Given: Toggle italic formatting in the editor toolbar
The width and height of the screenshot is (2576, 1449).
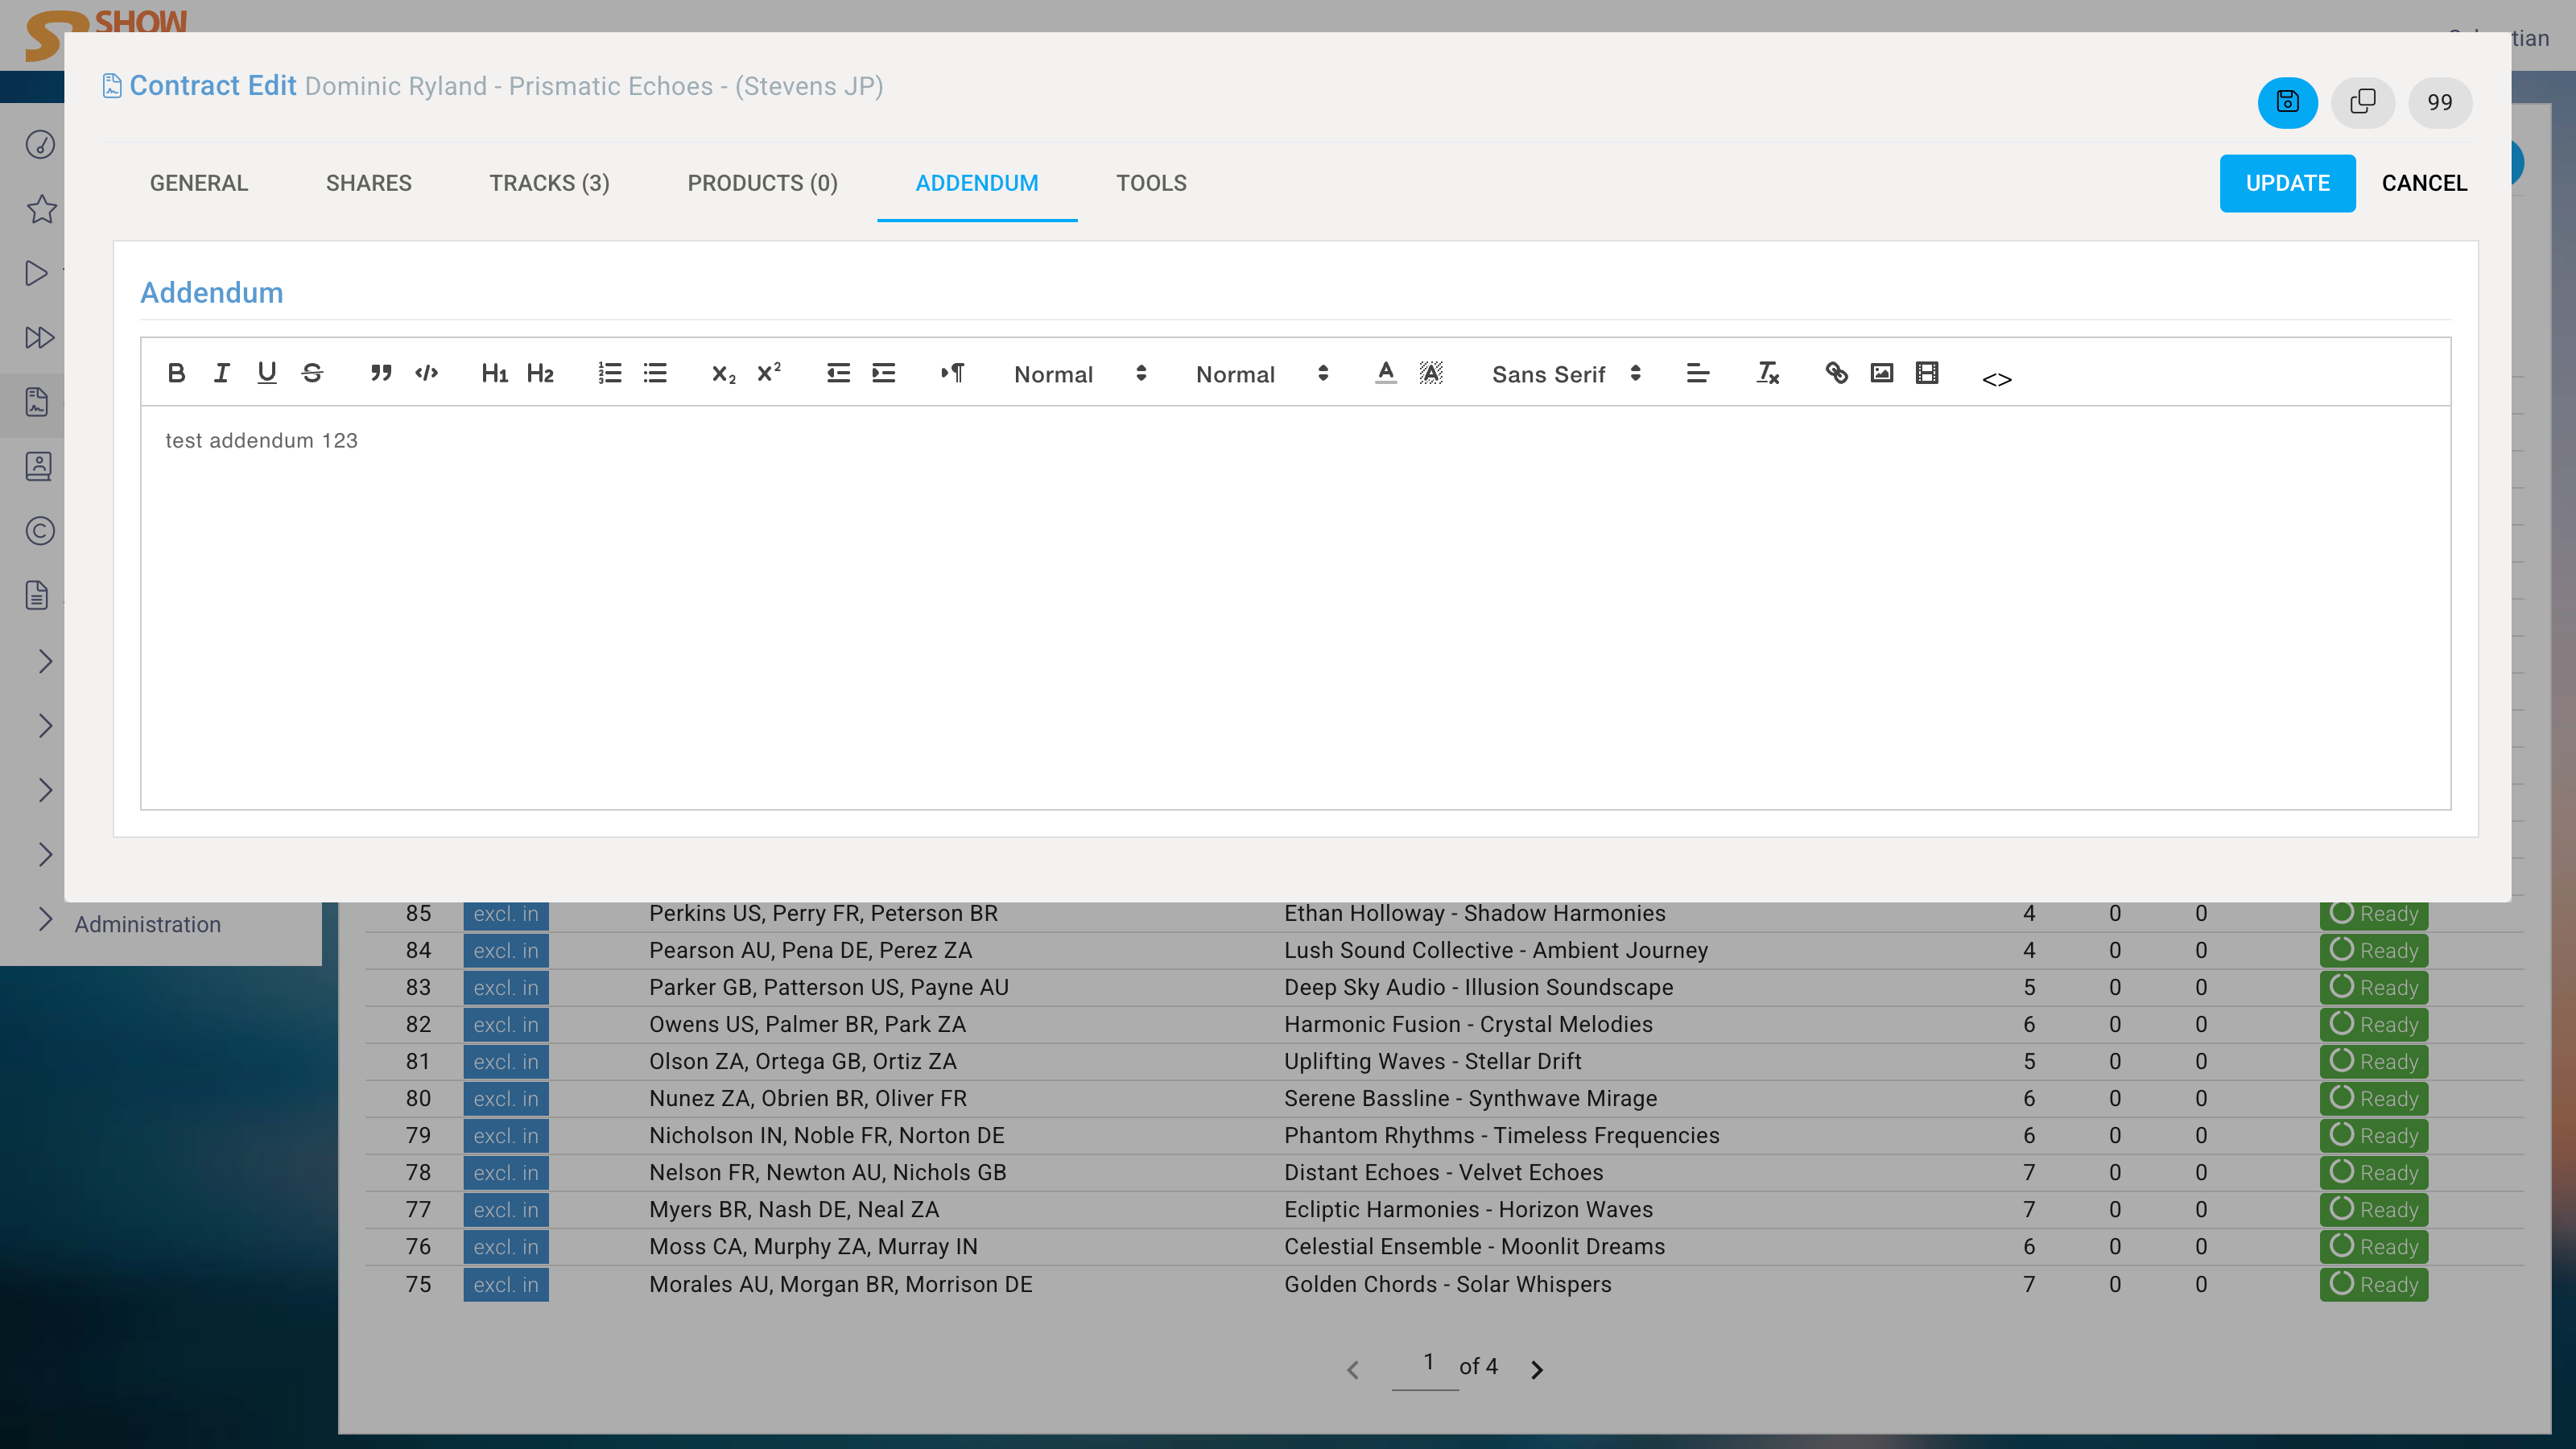Looking at the screenshot, I should click(221, 373).
